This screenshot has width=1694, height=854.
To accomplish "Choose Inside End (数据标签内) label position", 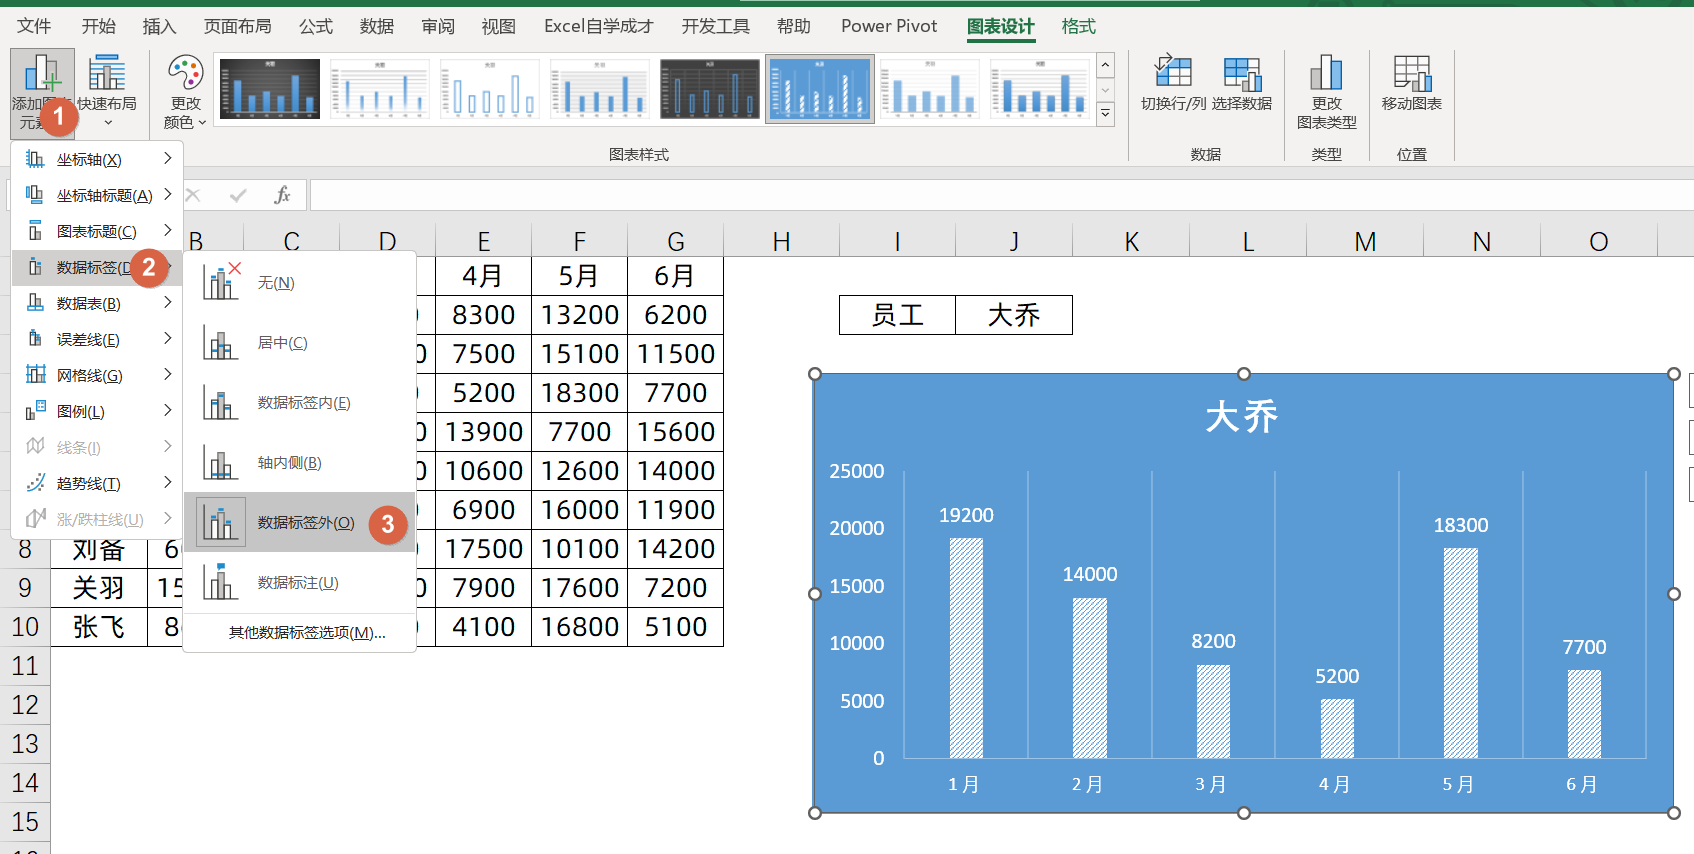I will (300, 403).
